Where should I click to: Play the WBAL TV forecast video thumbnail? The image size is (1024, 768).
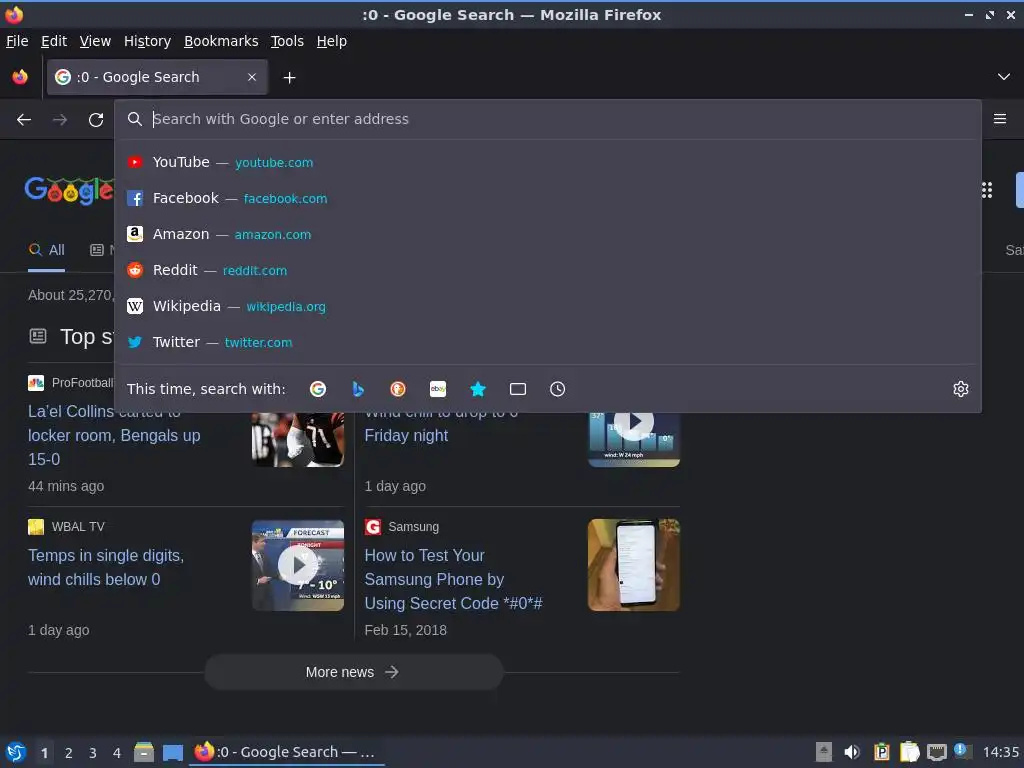298,566
